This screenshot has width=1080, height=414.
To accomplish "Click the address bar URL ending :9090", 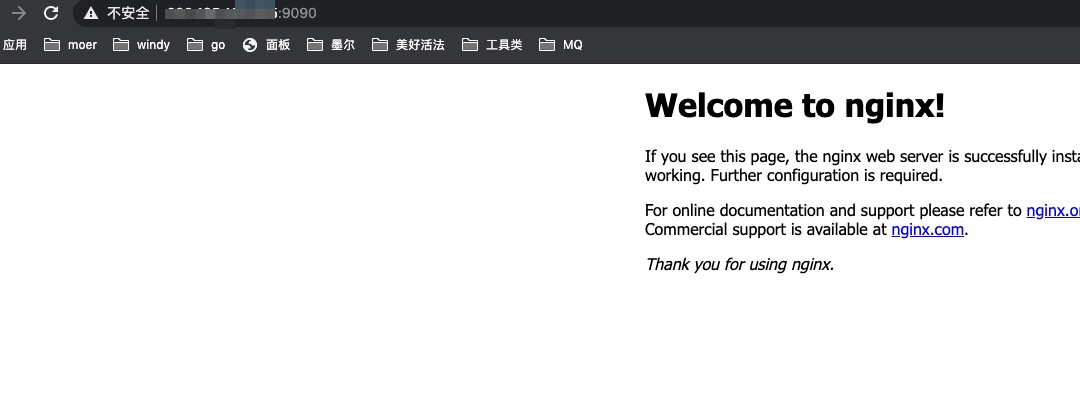I will pyautogui.click(x=241, y=12).
